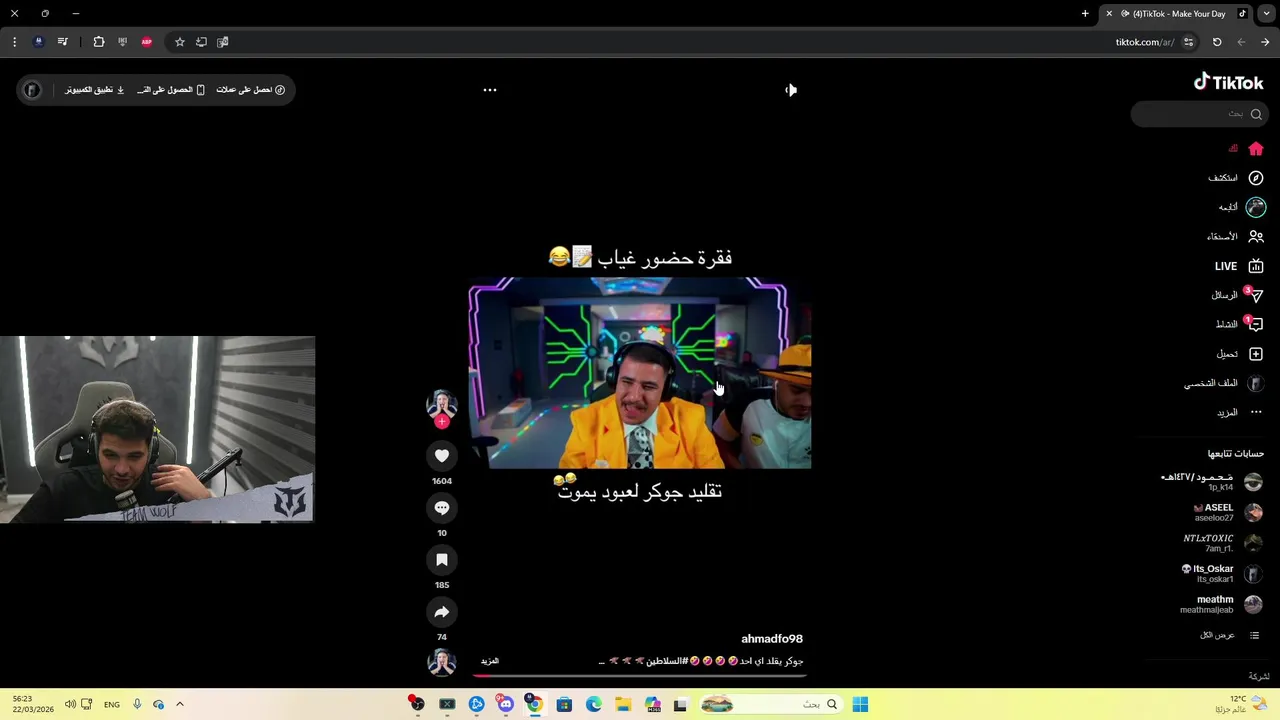Open followed account NTLxTOXIC
Viewport: 1280px width, 720px height.
click(x=1223, y=543)
